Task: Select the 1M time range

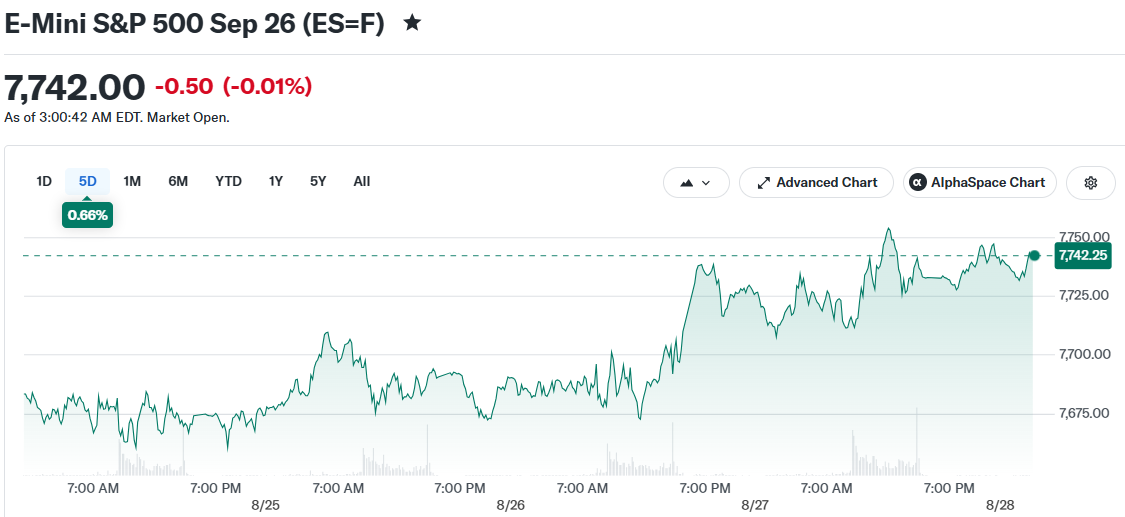Action: (x=132, y=181)
